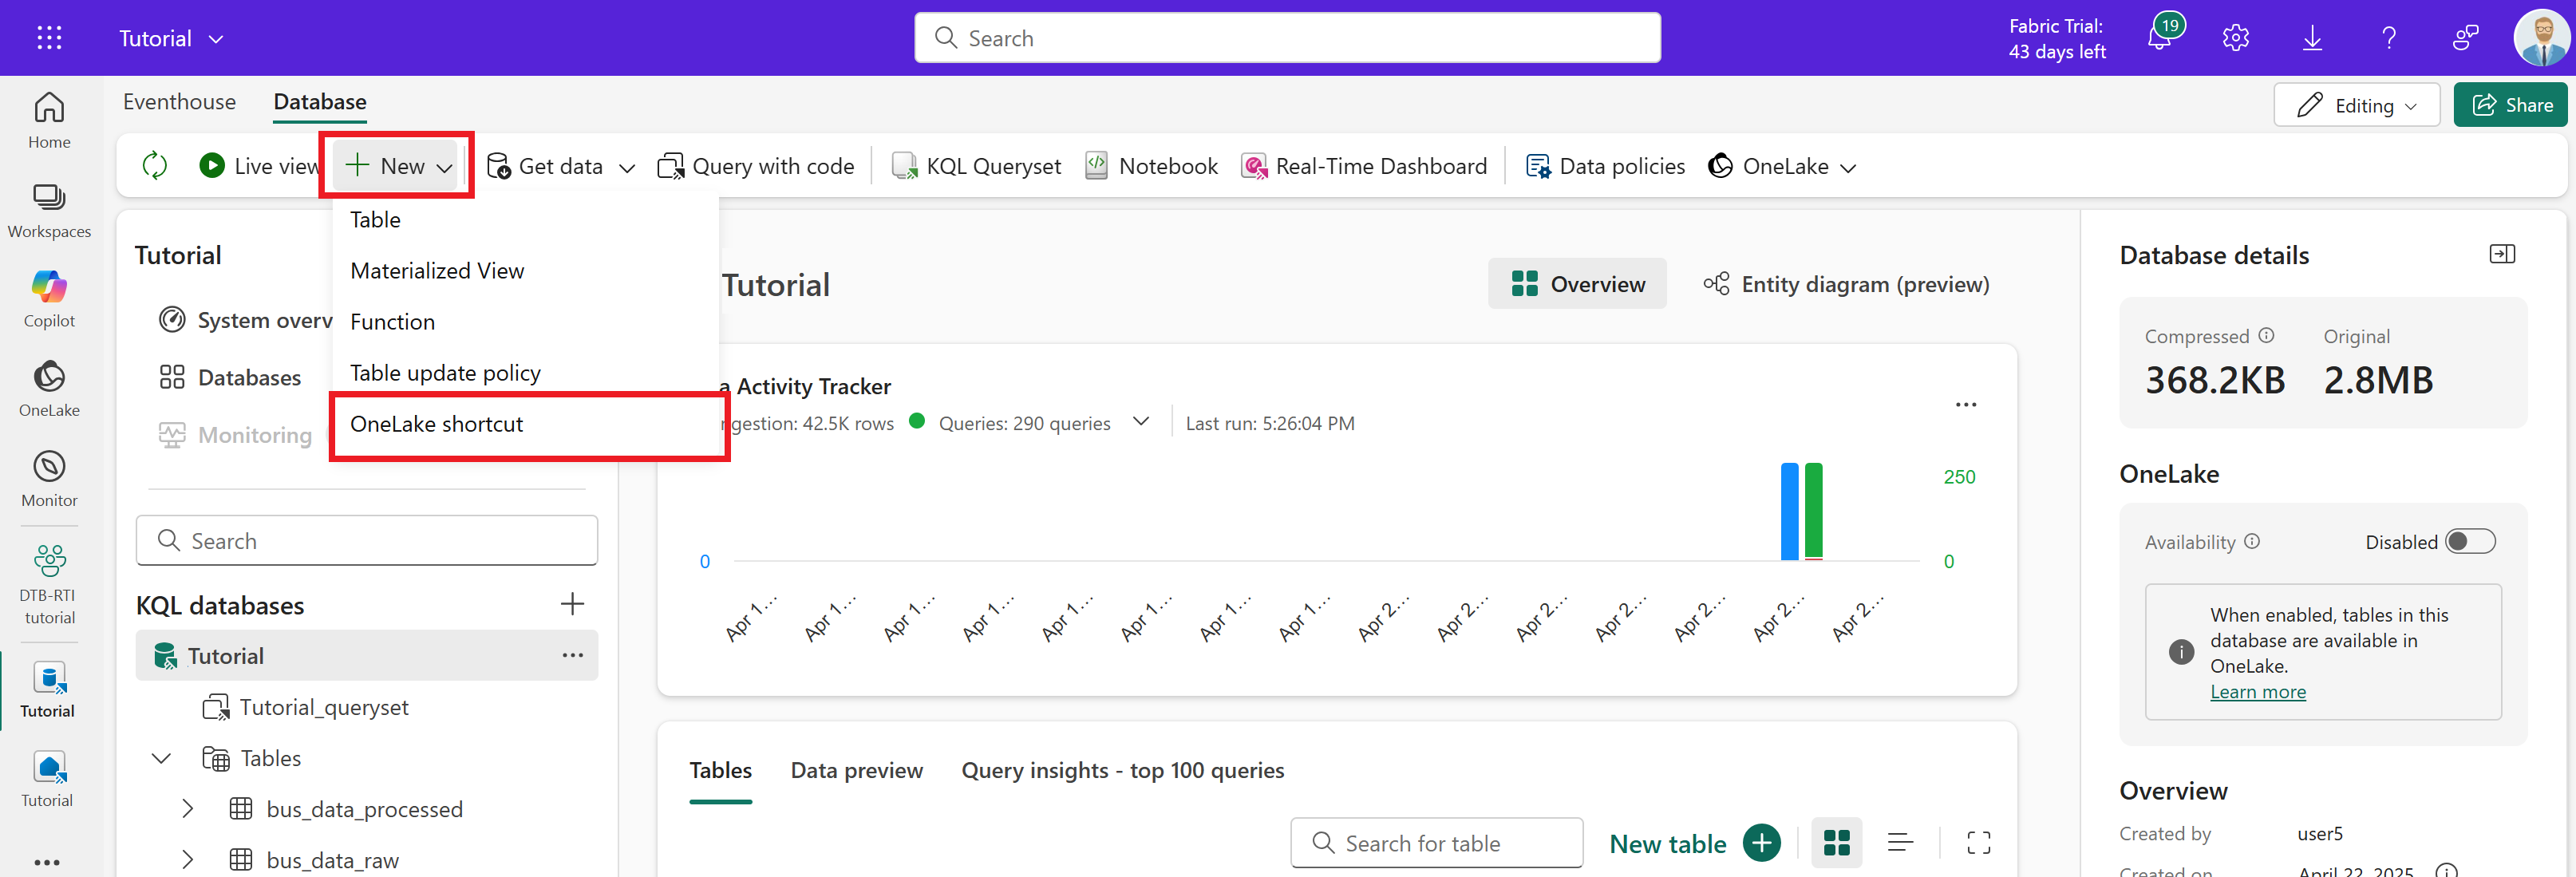Select Table from New menu
This screenshot has width=2576, height=877.
point(526,220)
